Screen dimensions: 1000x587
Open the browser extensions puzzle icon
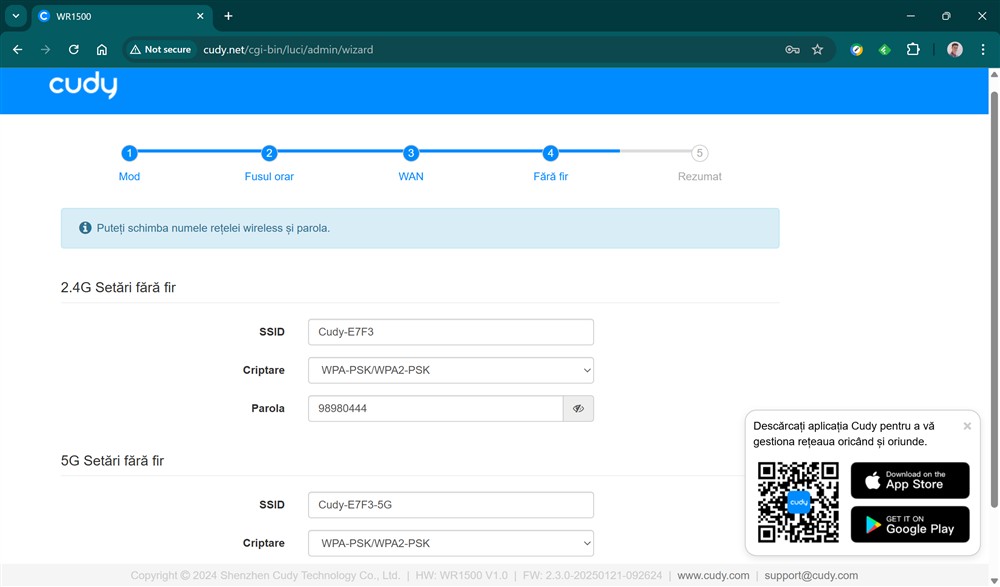[x=912, y=49]
